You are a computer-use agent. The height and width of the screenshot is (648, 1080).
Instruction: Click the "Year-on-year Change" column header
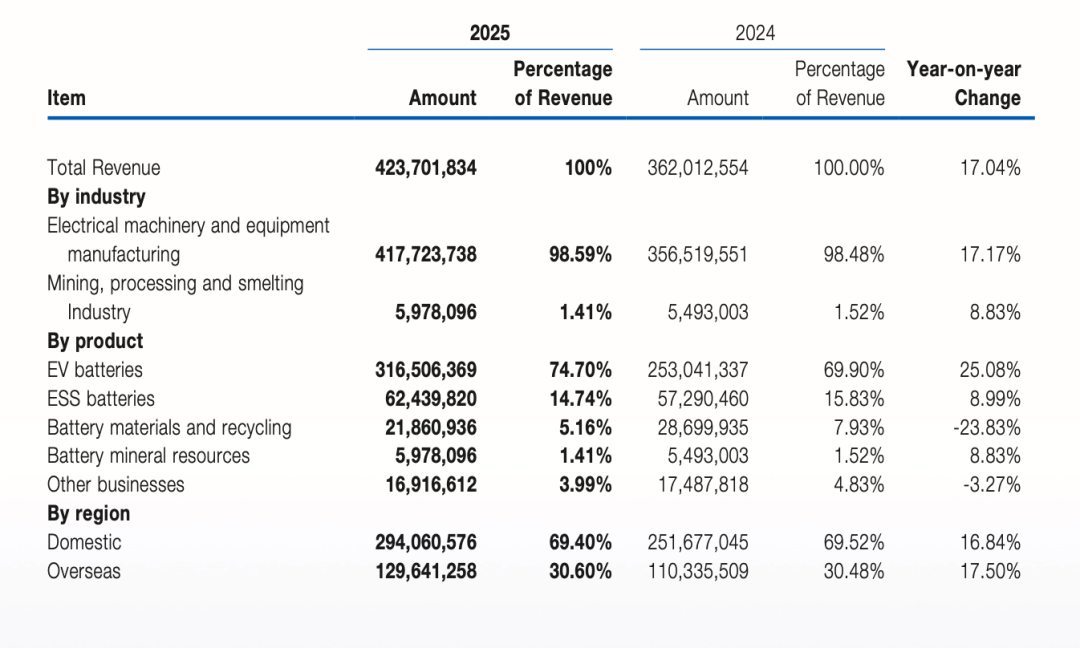coord(963,84)
